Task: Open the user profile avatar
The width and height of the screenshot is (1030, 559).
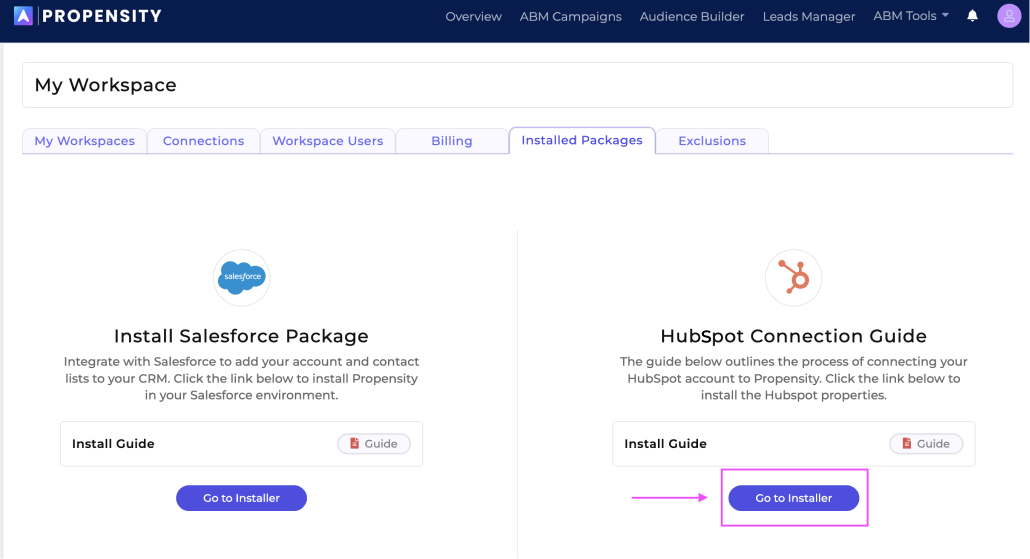Action: click(x=1008, y=16)
